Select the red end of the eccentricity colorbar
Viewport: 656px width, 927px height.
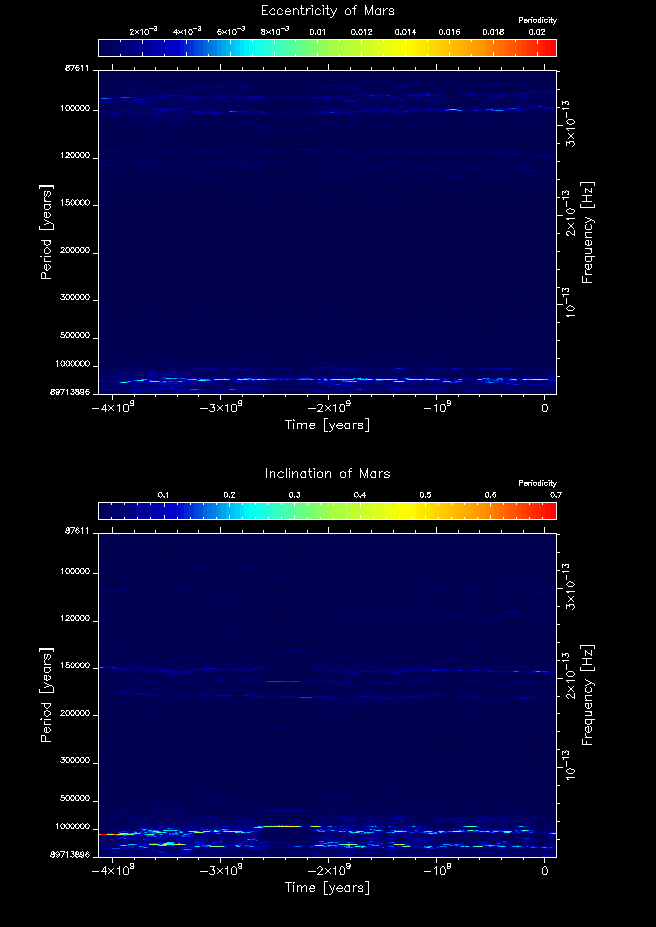click(550, 48)
